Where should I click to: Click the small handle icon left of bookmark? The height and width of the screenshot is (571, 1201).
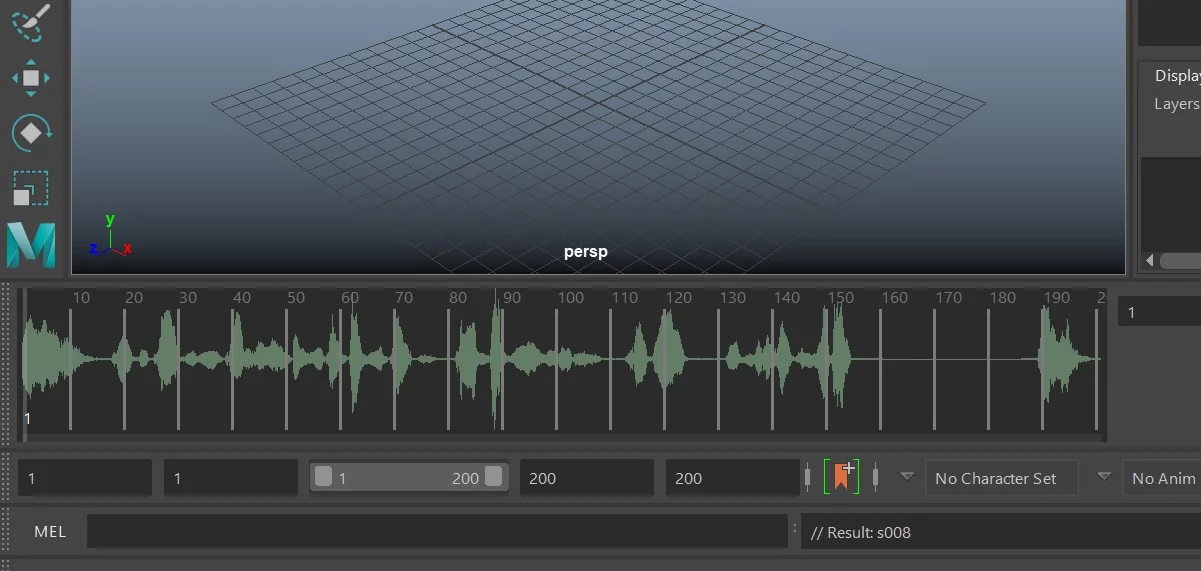click(808, 477)
